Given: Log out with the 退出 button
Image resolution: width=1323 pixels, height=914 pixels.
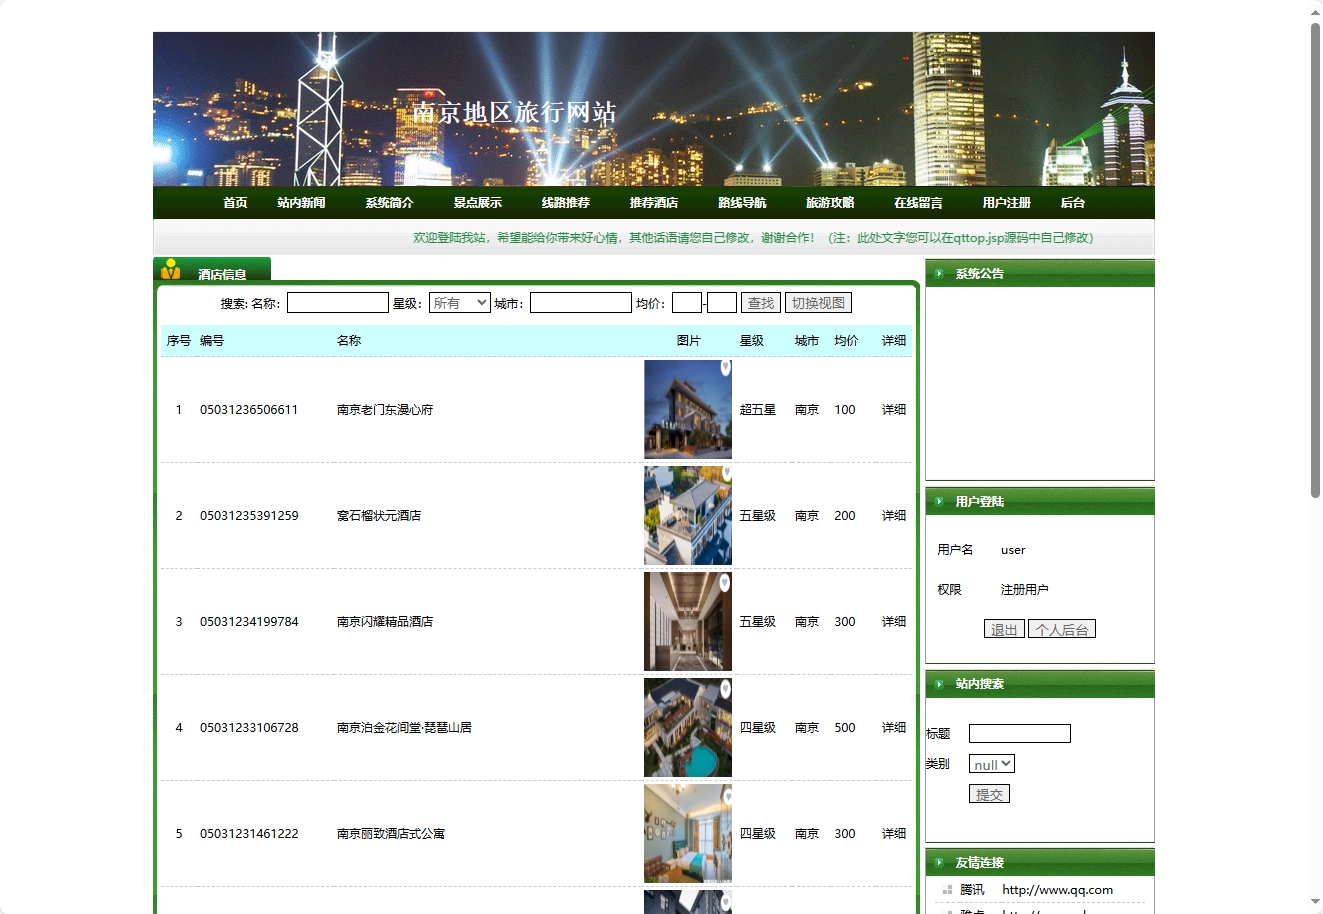Looking at the screenshot, I should (1004, 630).
